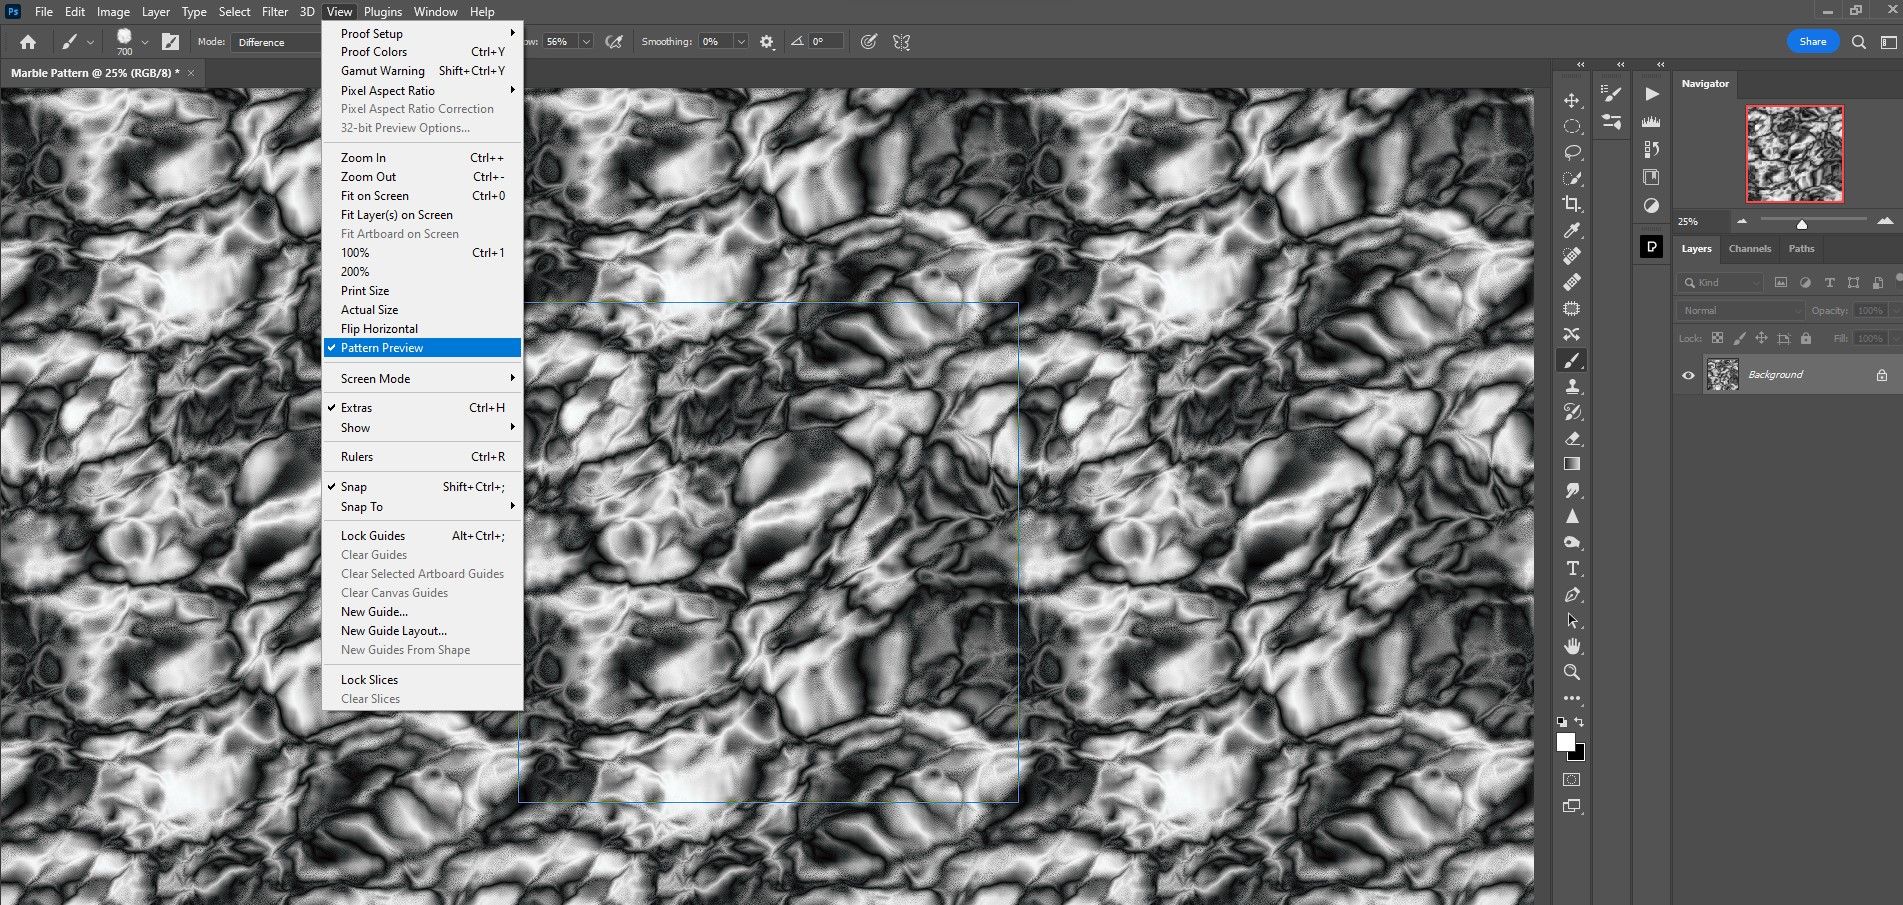Open the Filter menu

pyautogui.click(x=274, y=11)
